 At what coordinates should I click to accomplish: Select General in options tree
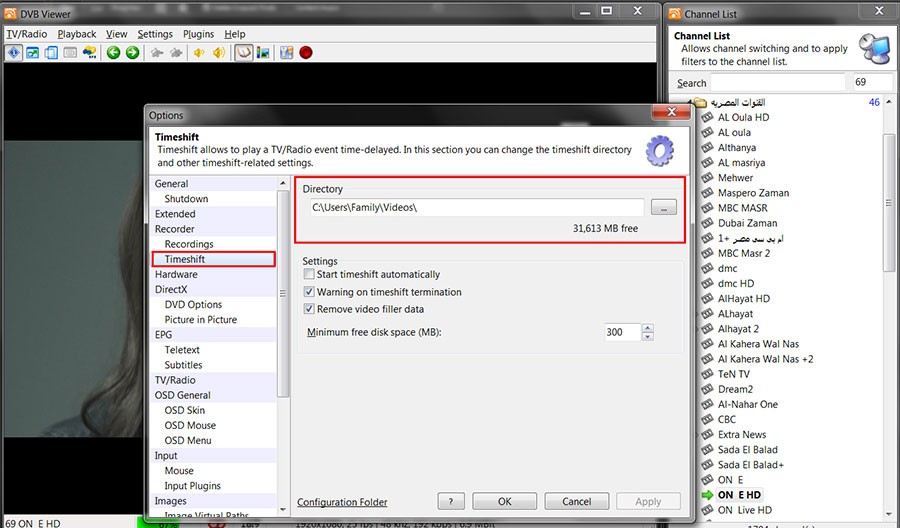pos(172,184)
